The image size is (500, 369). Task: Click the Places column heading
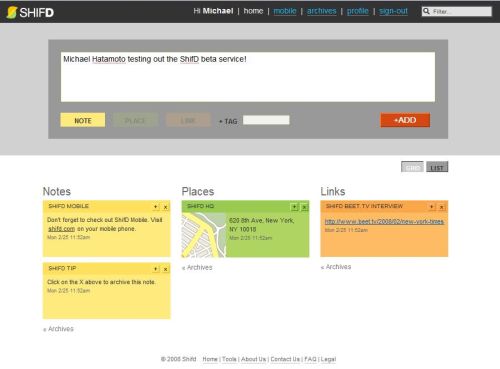198,191
